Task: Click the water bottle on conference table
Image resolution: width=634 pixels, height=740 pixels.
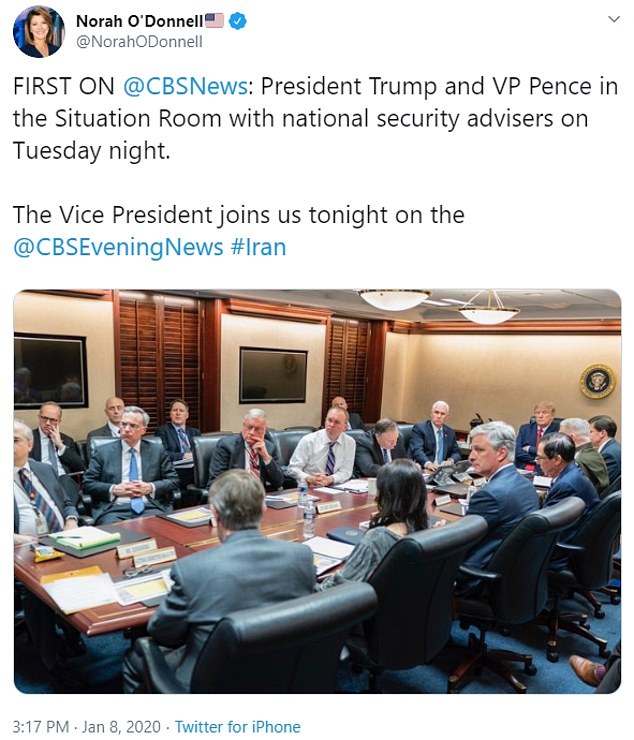Action: coord(308,517)
